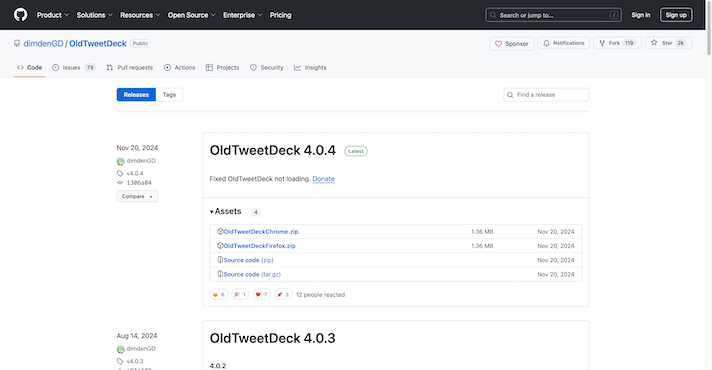Open the v4.0.4 tag link
This screenshot has width=712, height=370.
[x=135, y=173]
